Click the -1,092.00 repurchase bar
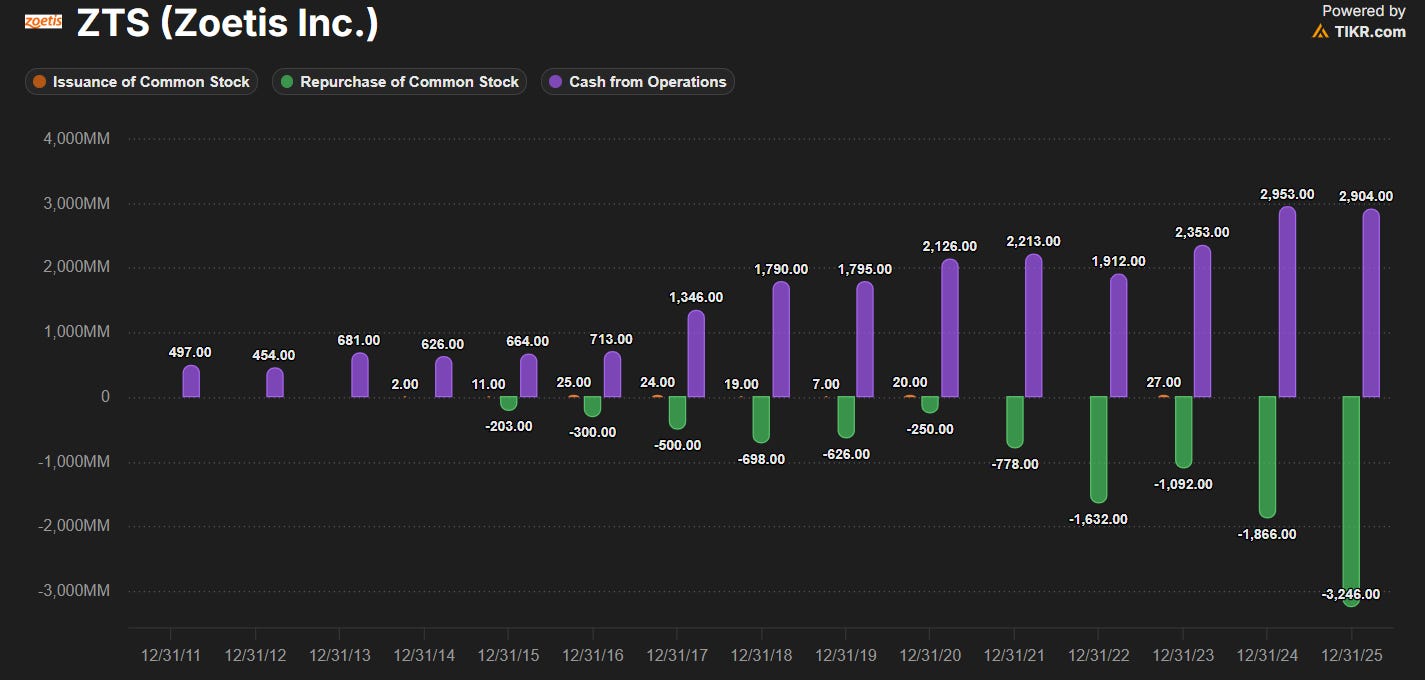 pos(1184,432)
